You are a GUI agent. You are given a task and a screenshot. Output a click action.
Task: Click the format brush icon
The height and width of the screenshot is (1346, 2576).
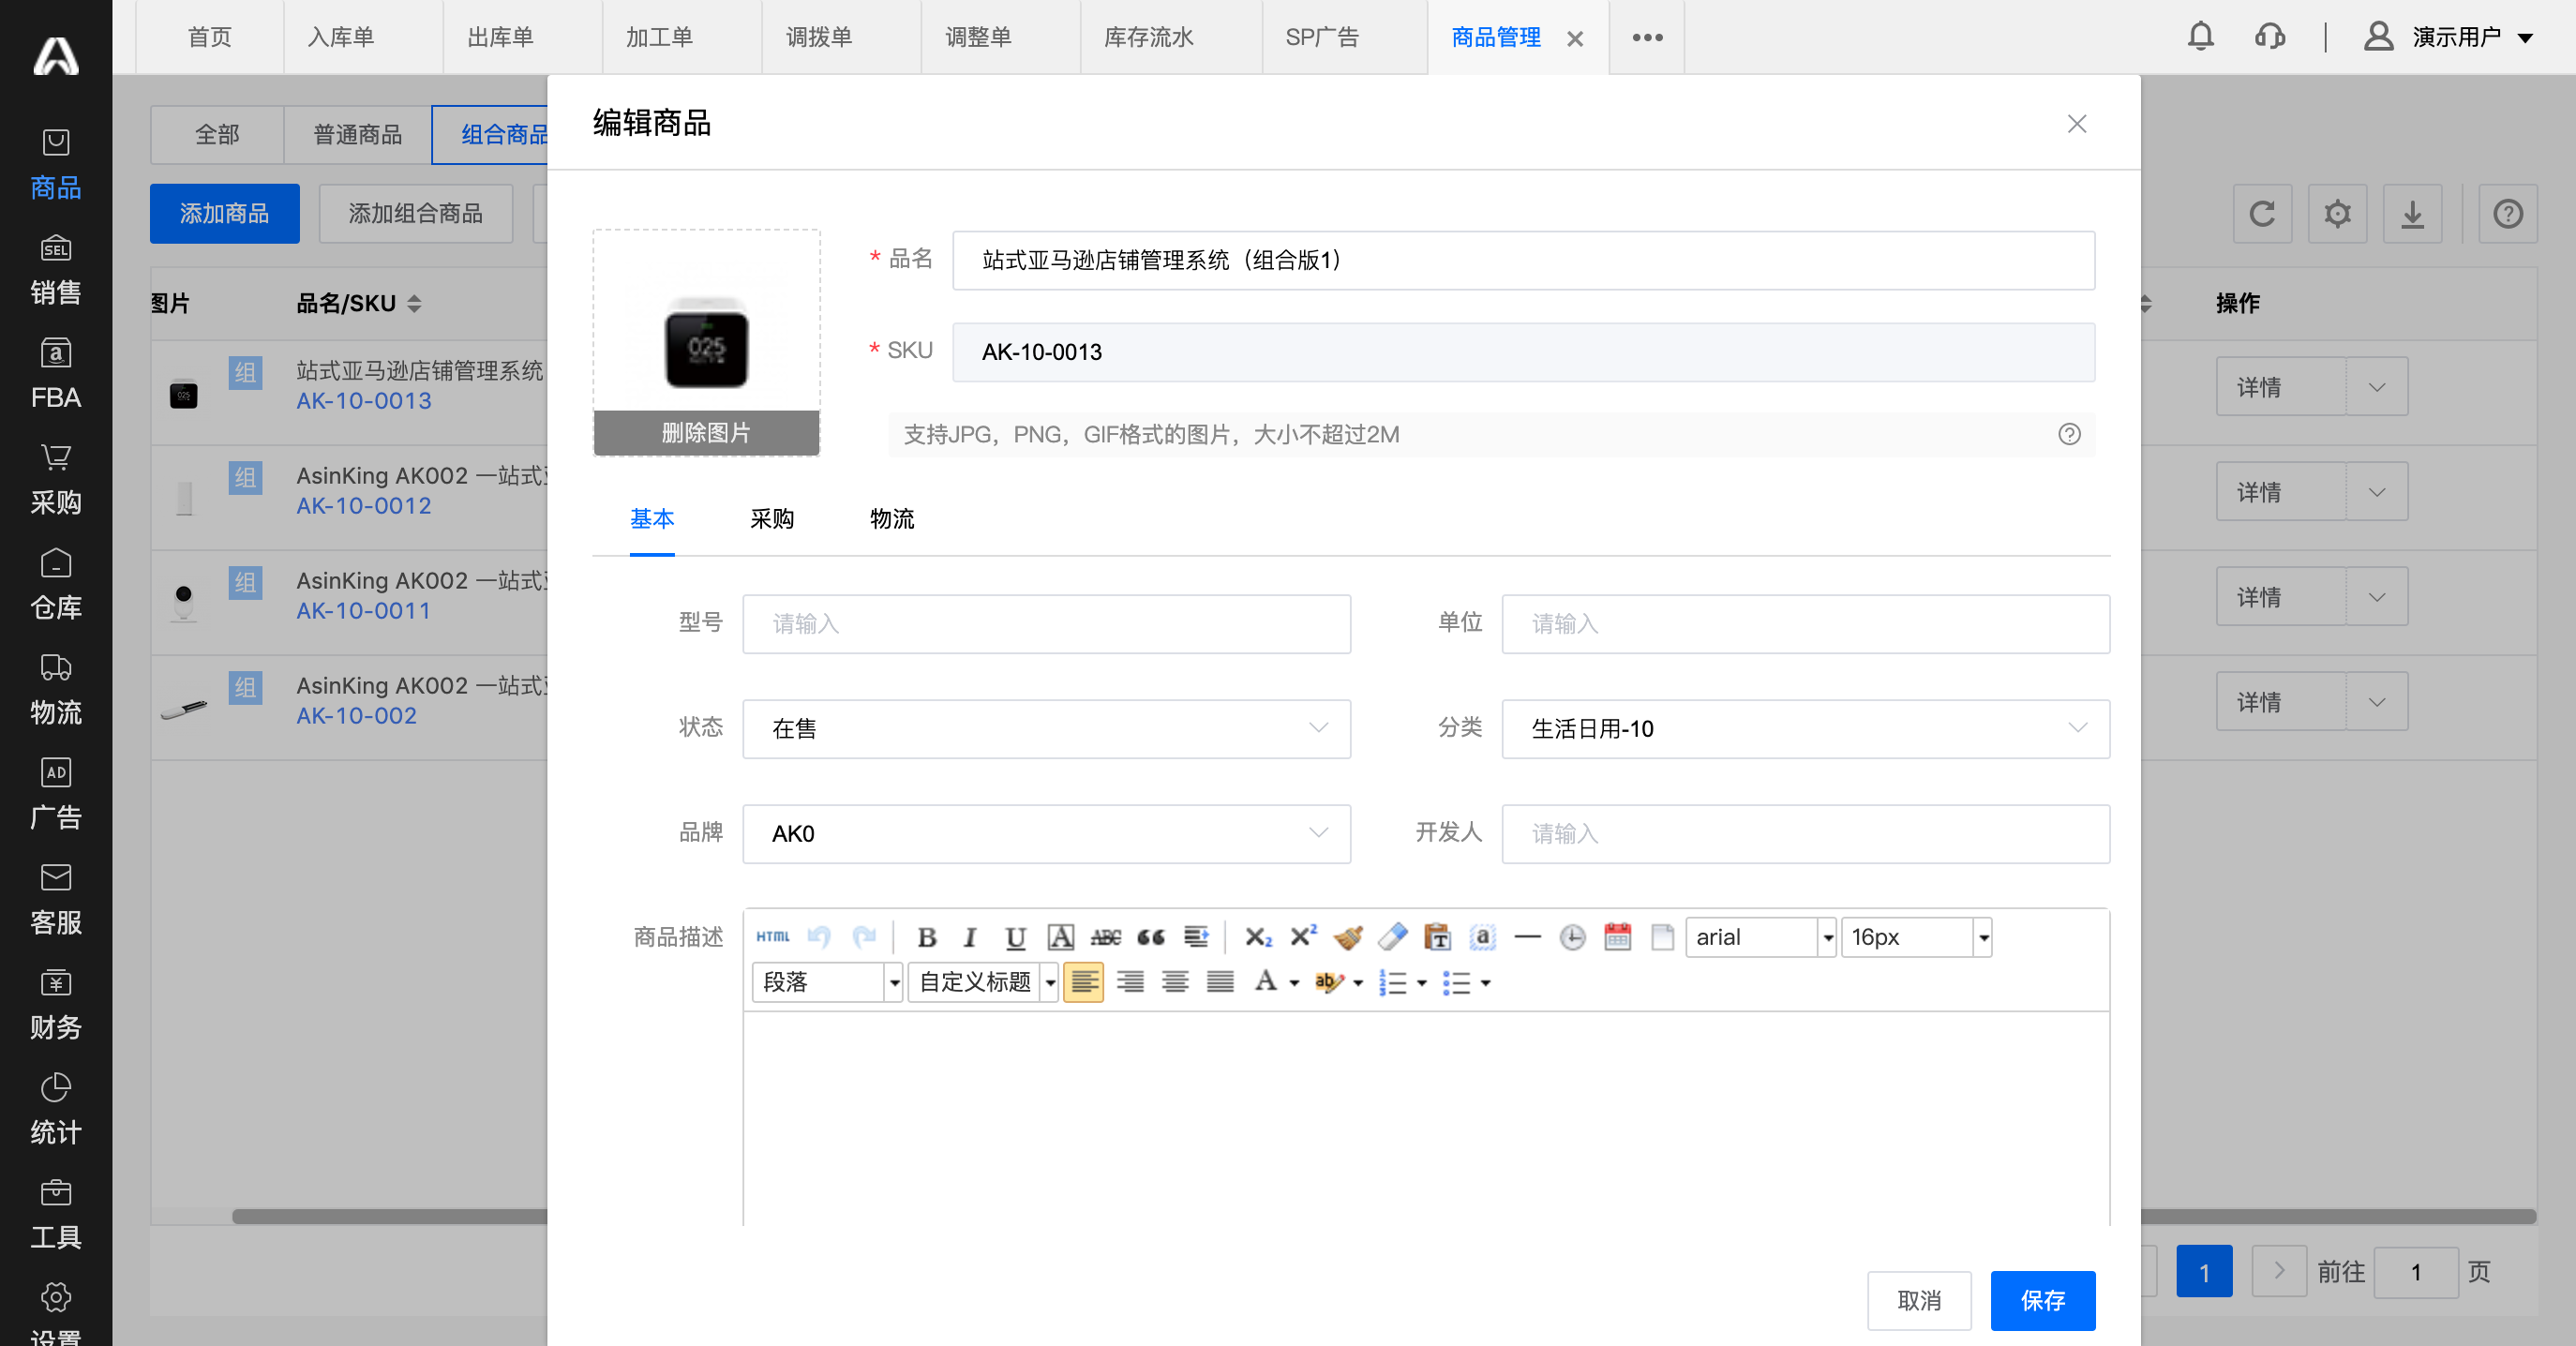coord(1348,937)
